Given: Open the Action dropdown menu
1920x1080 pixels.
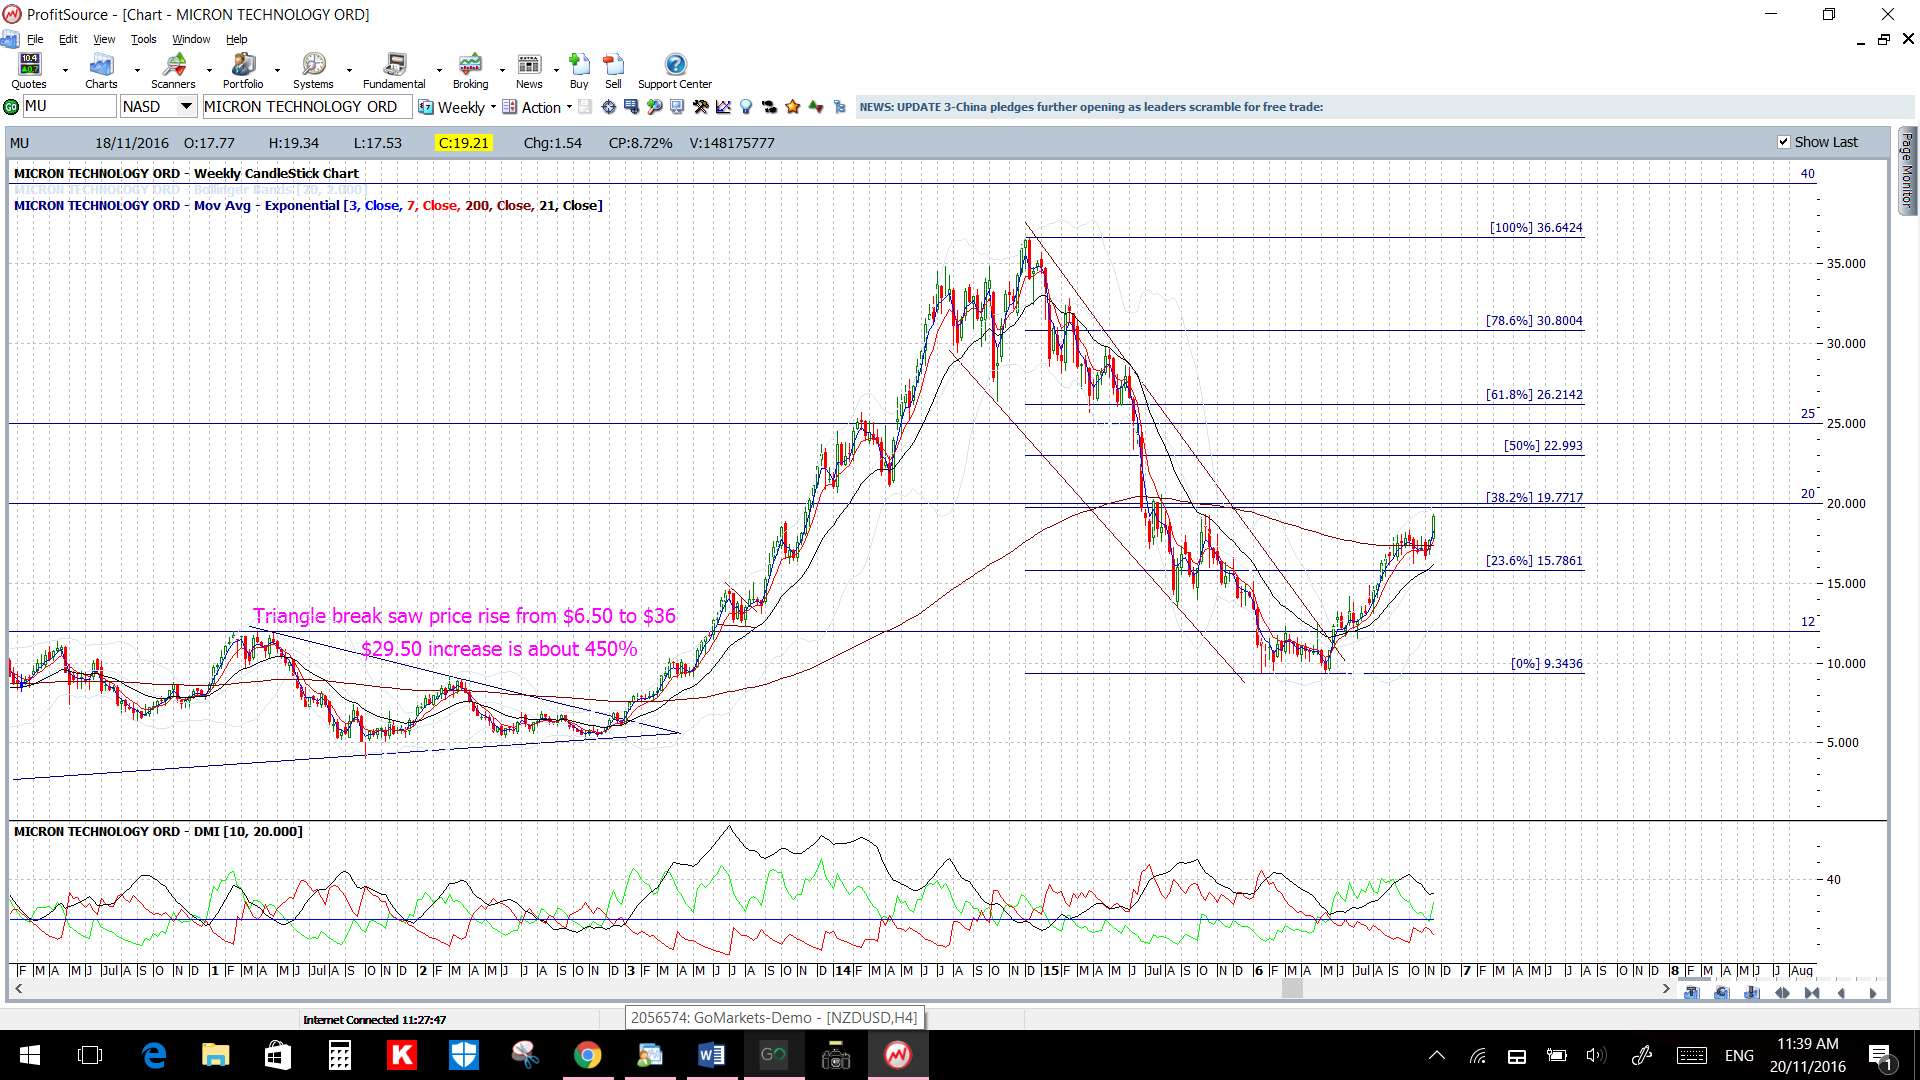Looking at the screenshot, I should [569, 107].
